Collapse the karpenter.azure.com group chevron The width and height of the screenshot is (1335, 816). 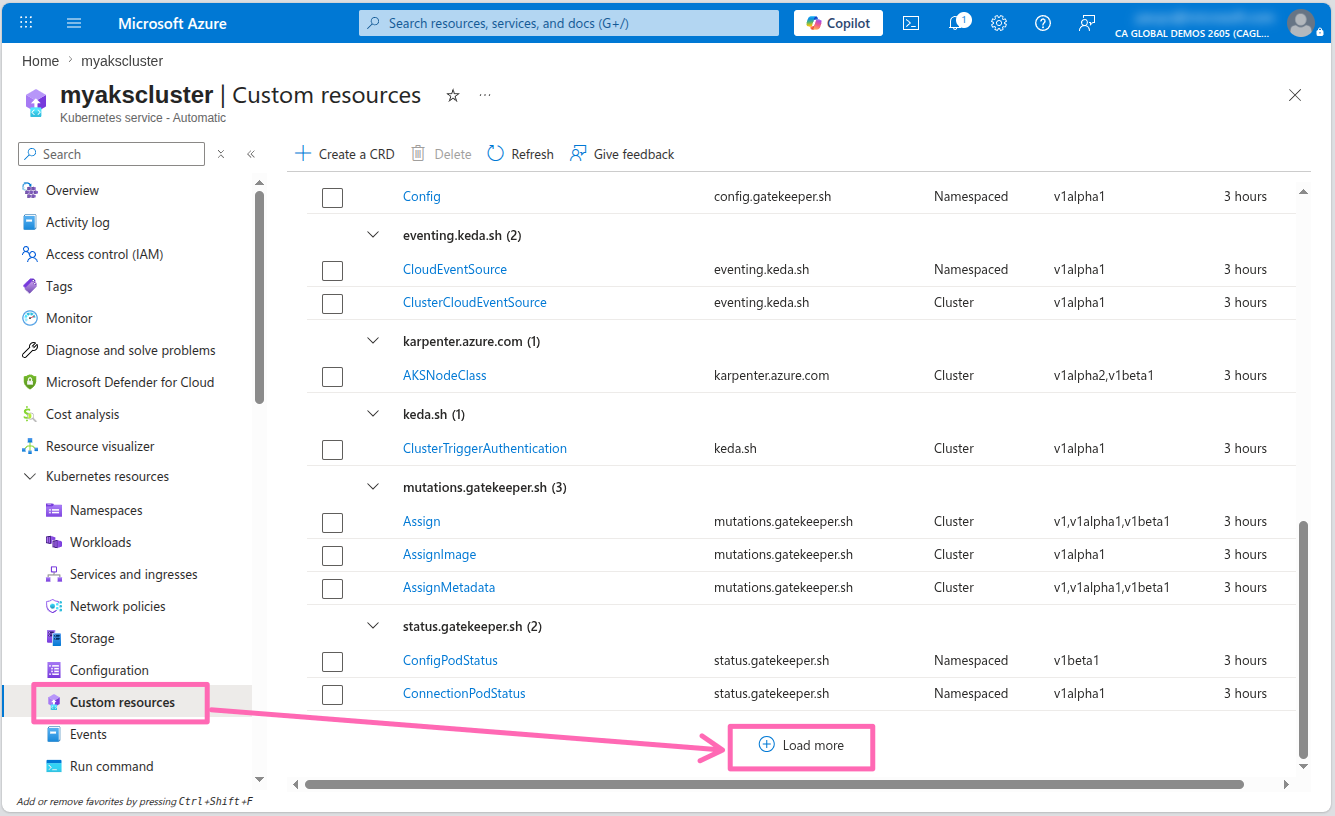(373, 341)
